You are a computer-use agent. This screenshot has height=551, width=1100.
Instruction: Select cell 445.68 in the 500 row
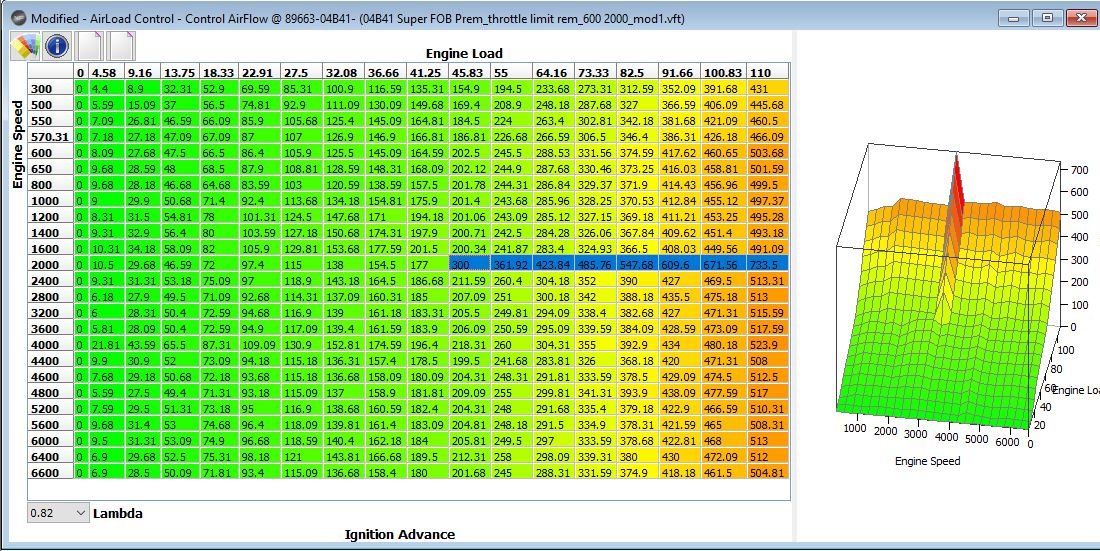768,105
